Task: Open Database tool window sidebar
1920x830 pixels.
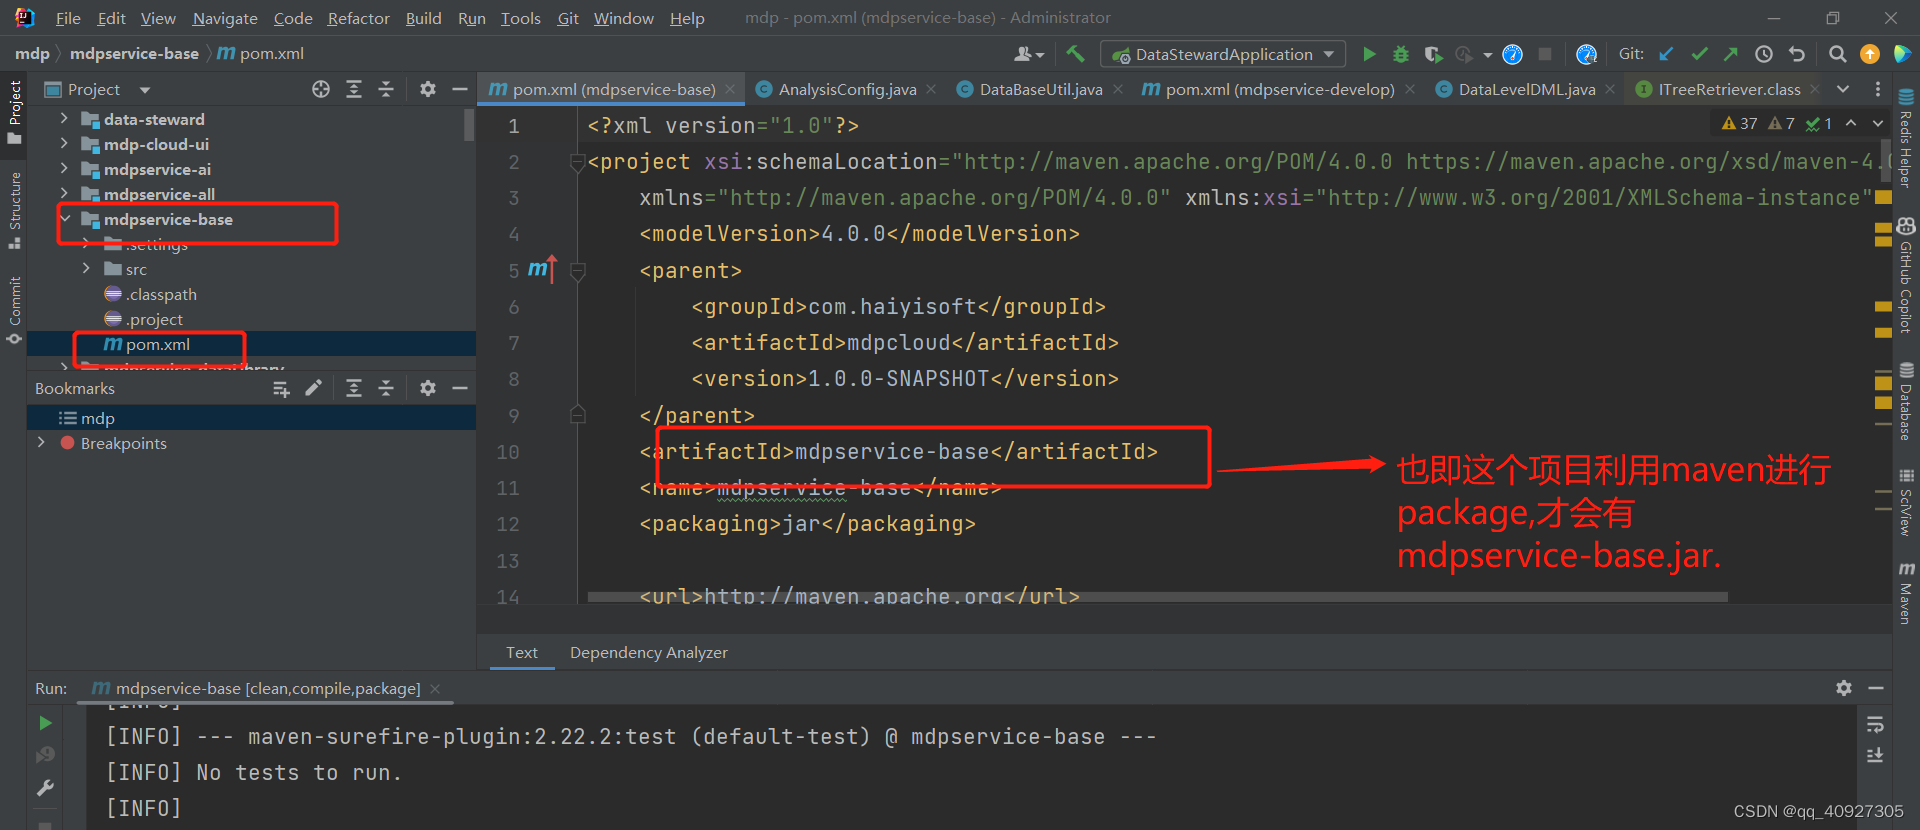Action: coord(1906,401)
